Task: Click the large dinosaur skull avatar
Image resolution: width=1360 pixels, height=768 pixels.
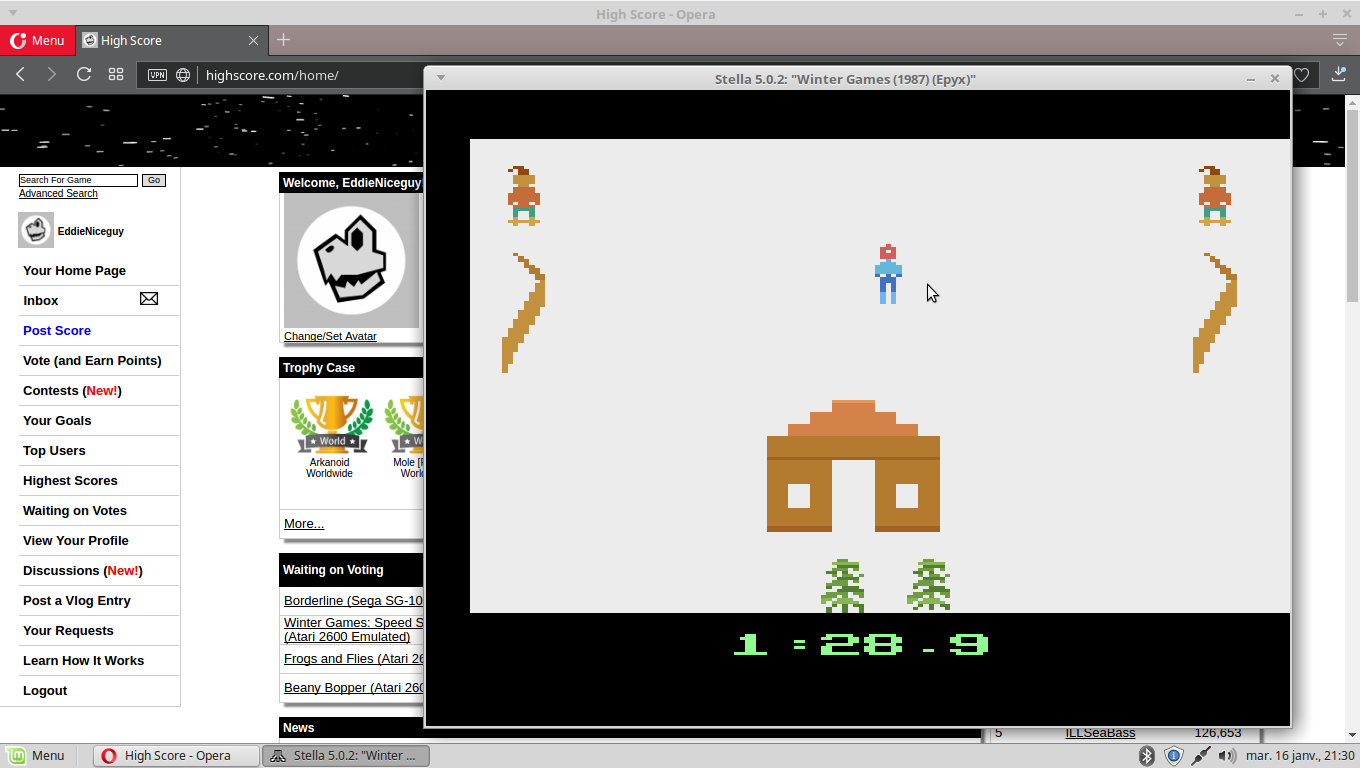Action: (351, 260)
